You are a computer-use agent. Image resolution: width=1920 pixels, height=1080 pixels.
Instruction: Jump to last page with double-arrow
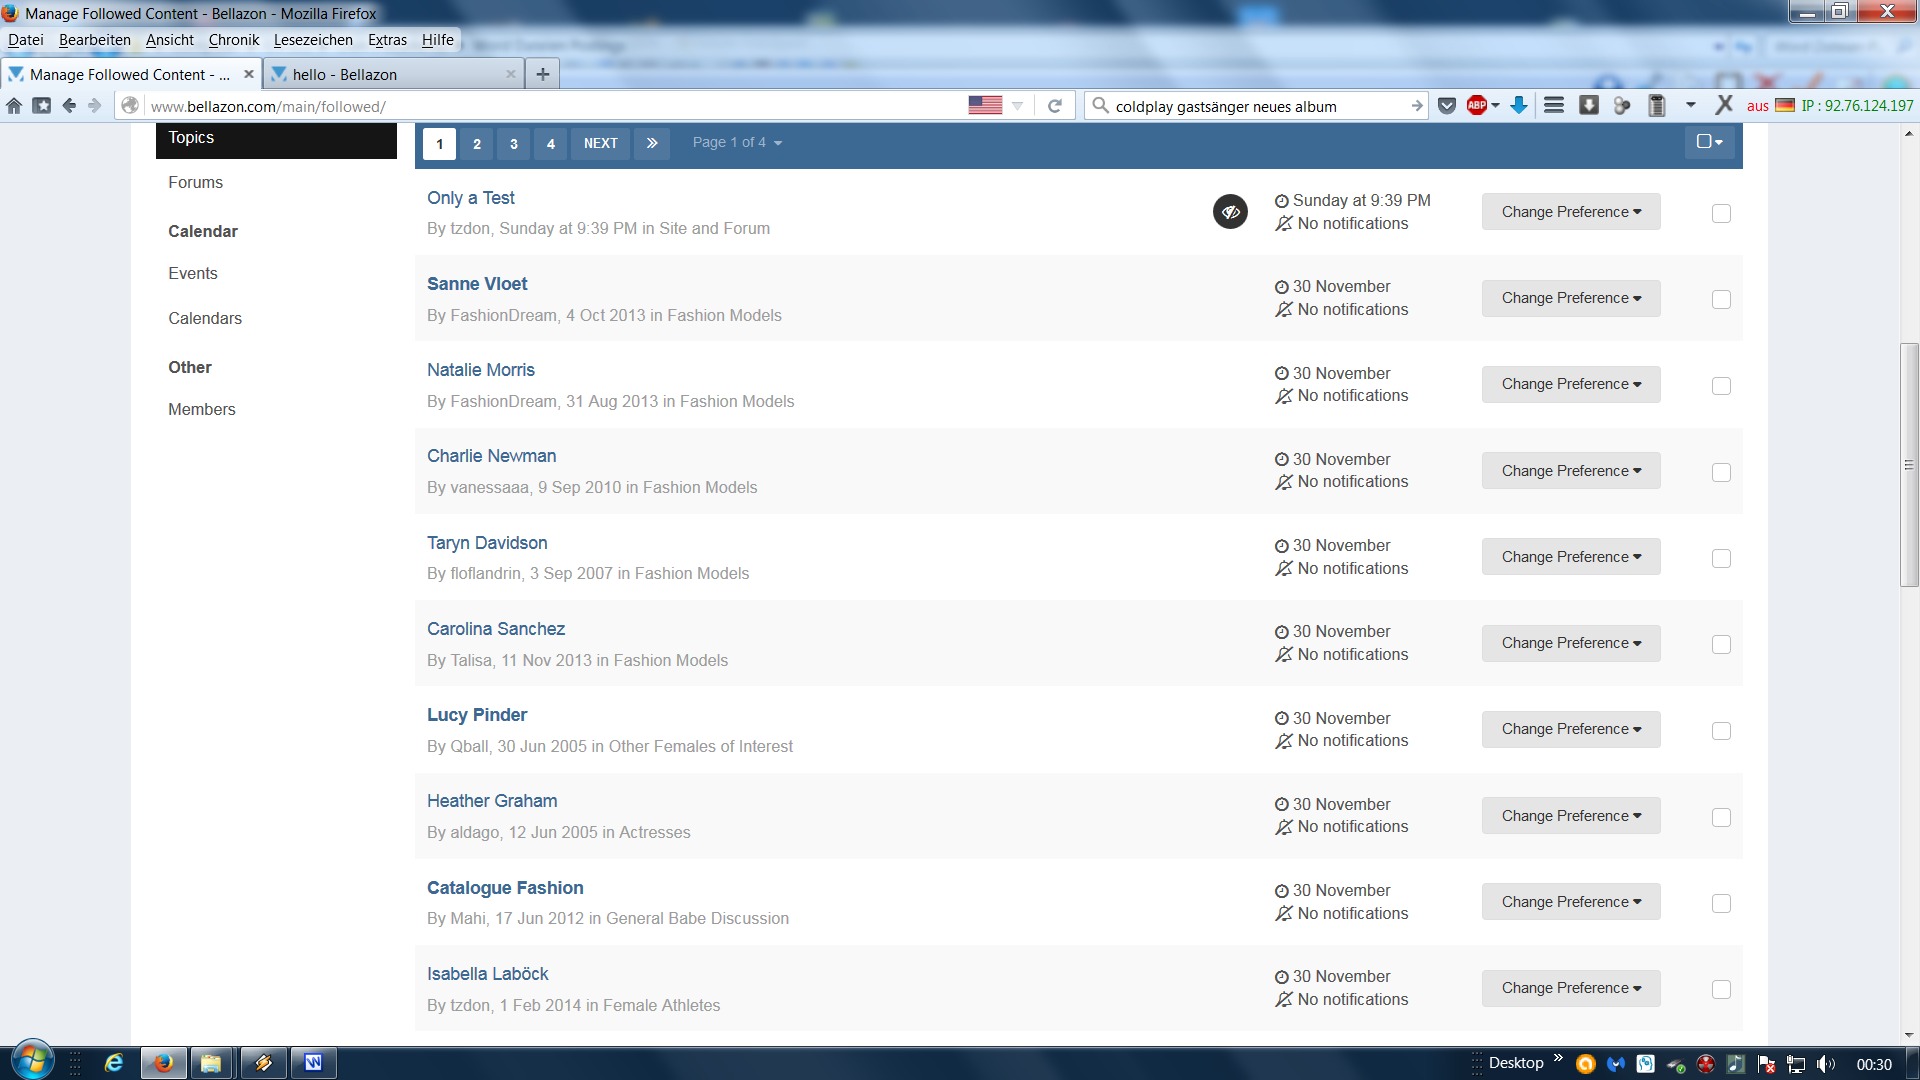tap(652, 143)
